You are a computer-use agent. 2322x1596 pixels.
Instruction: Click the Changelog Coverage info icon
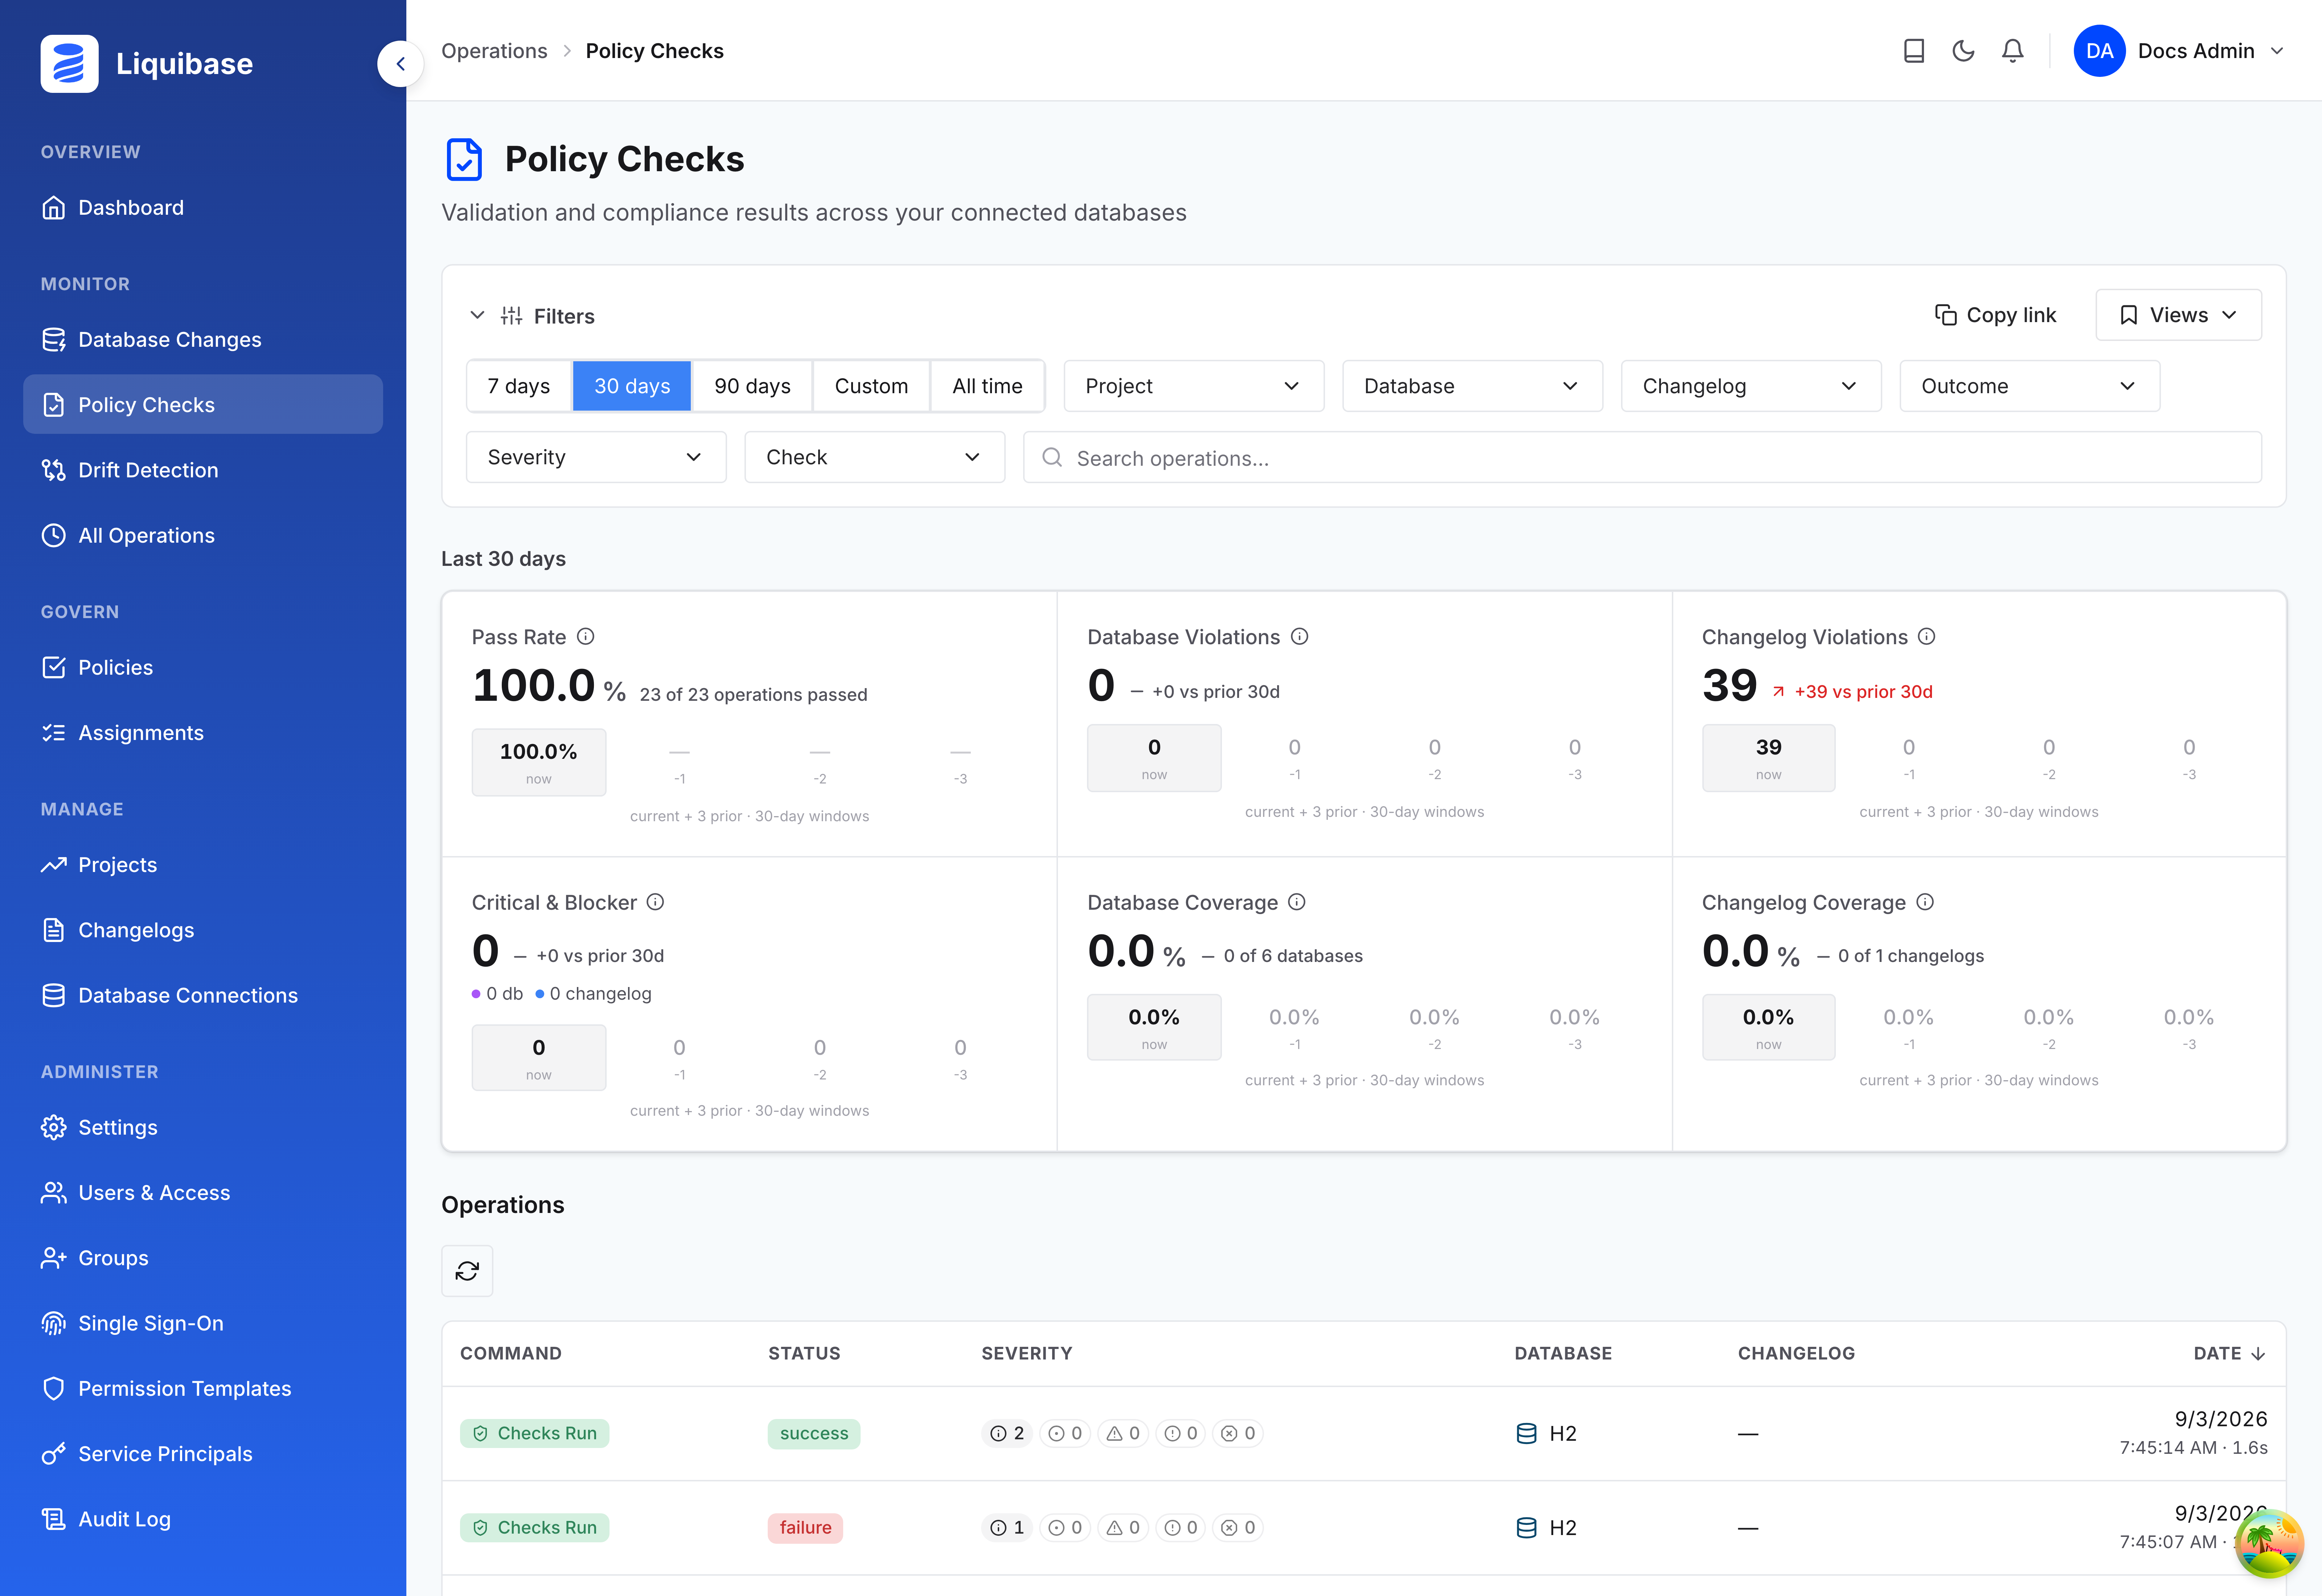point(1925,902)
